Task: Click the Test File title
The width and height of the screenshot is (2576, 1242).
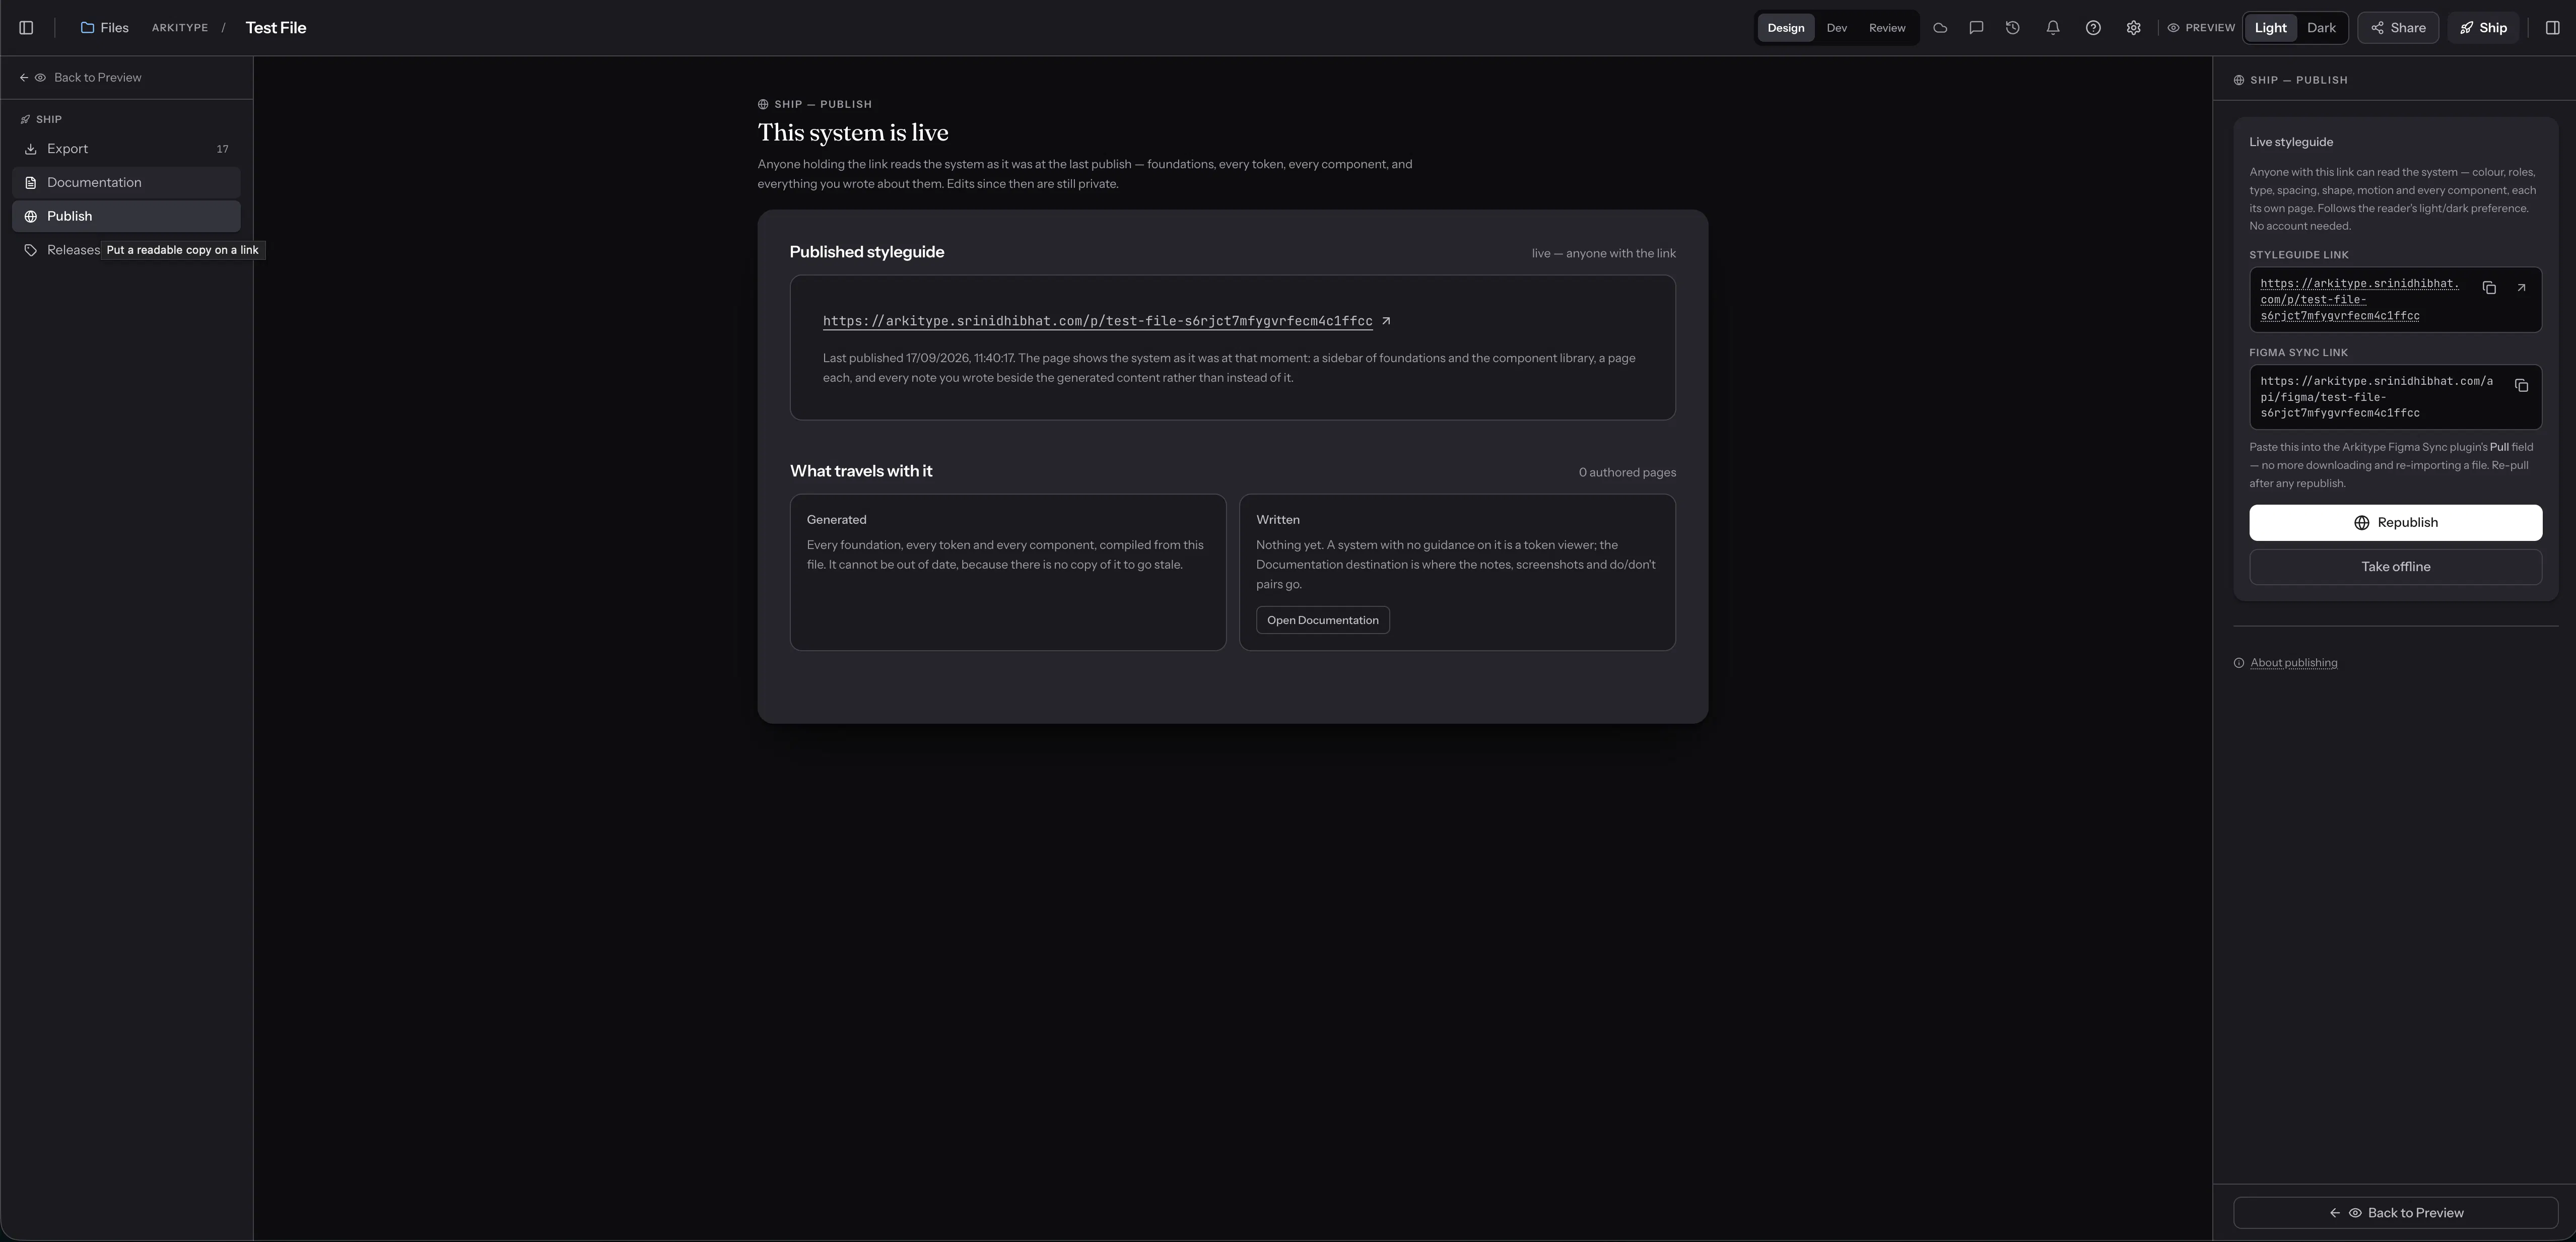Action: coord(276,28)
